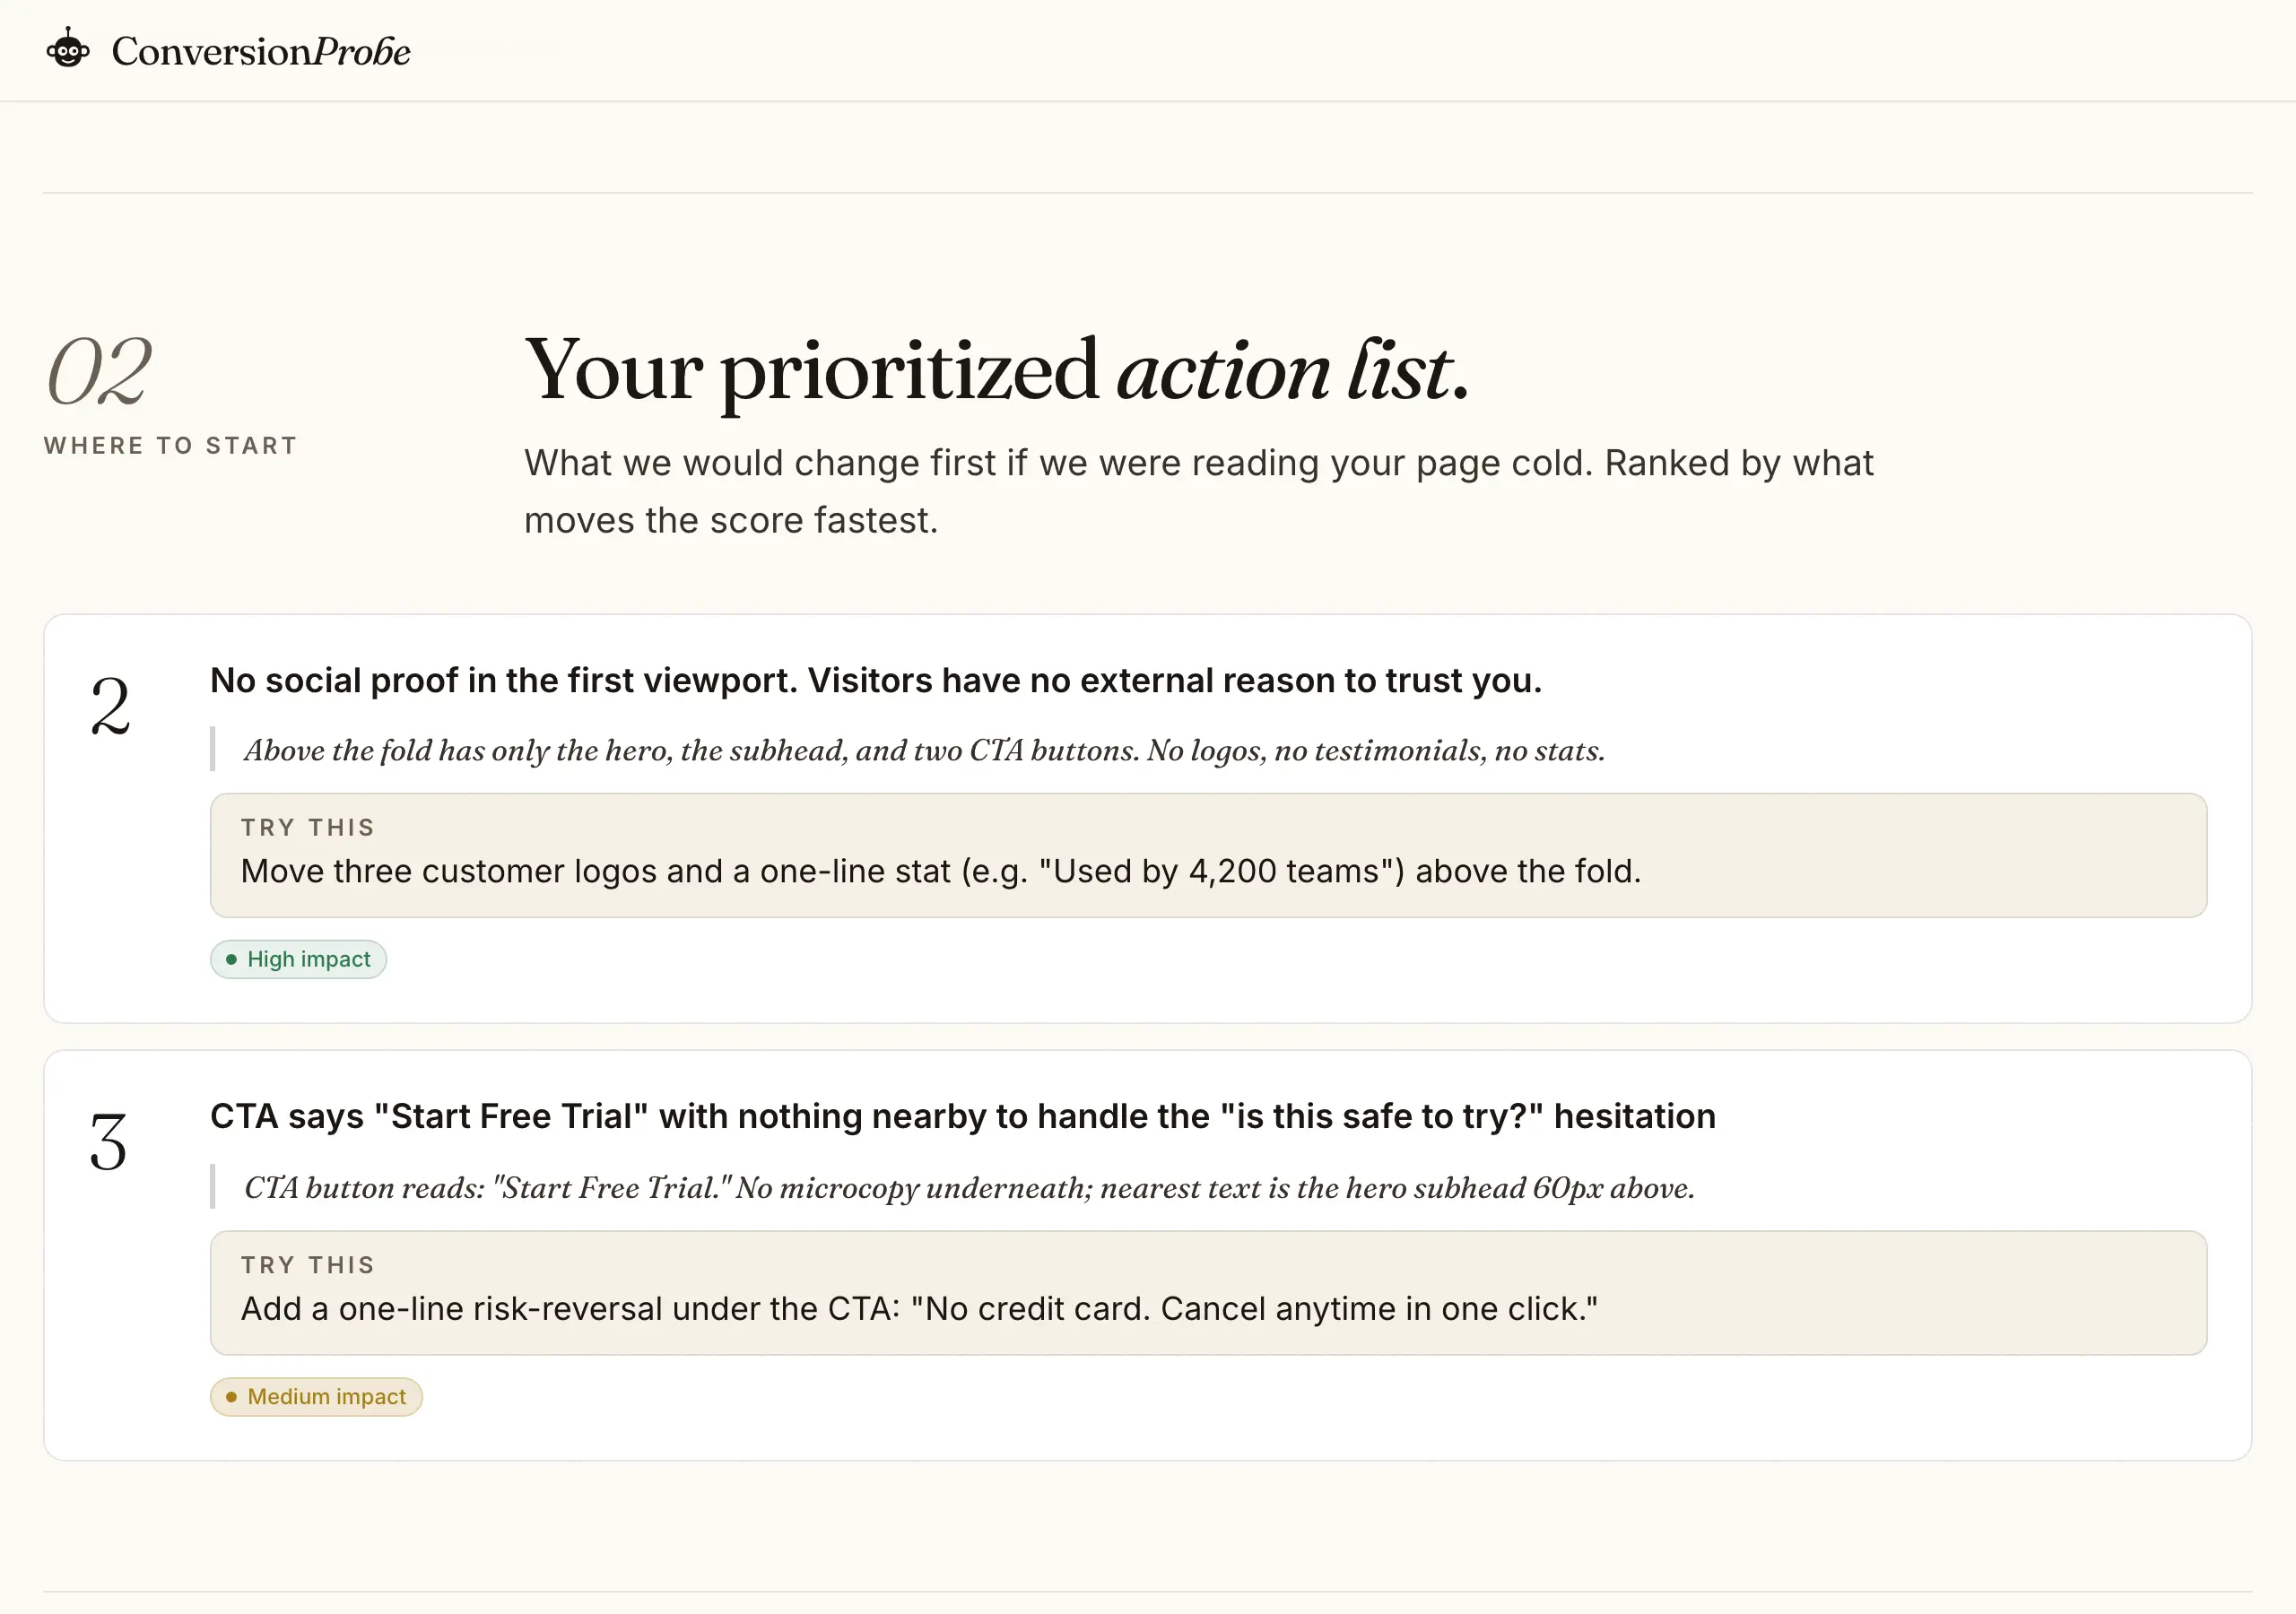Click the 'CTA button reads' italic quote
Screen dimensions: 2296x1614
(969, 1187)
